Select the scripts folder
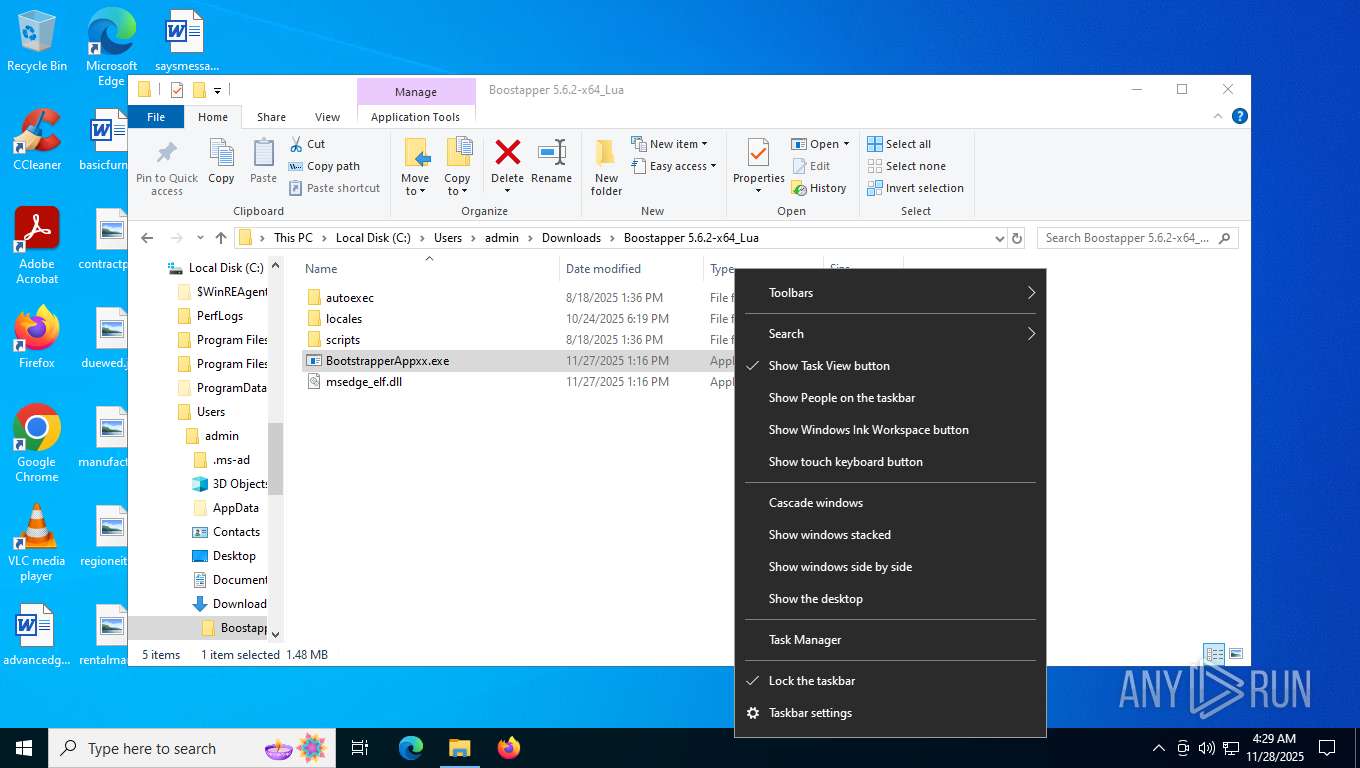 [342, 340]
